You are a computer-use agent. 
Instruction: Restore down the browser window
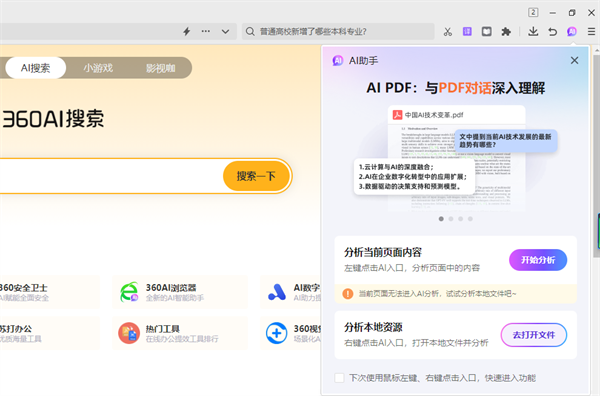(x=572, y=13)
